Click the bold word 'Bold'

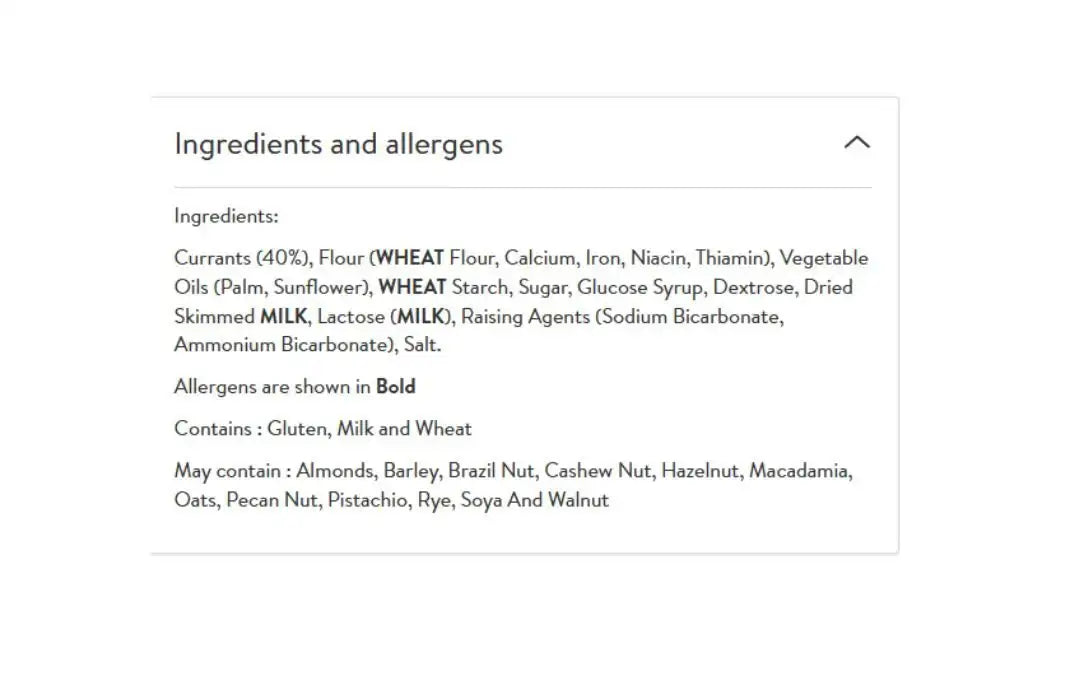(x=396, y=387)
